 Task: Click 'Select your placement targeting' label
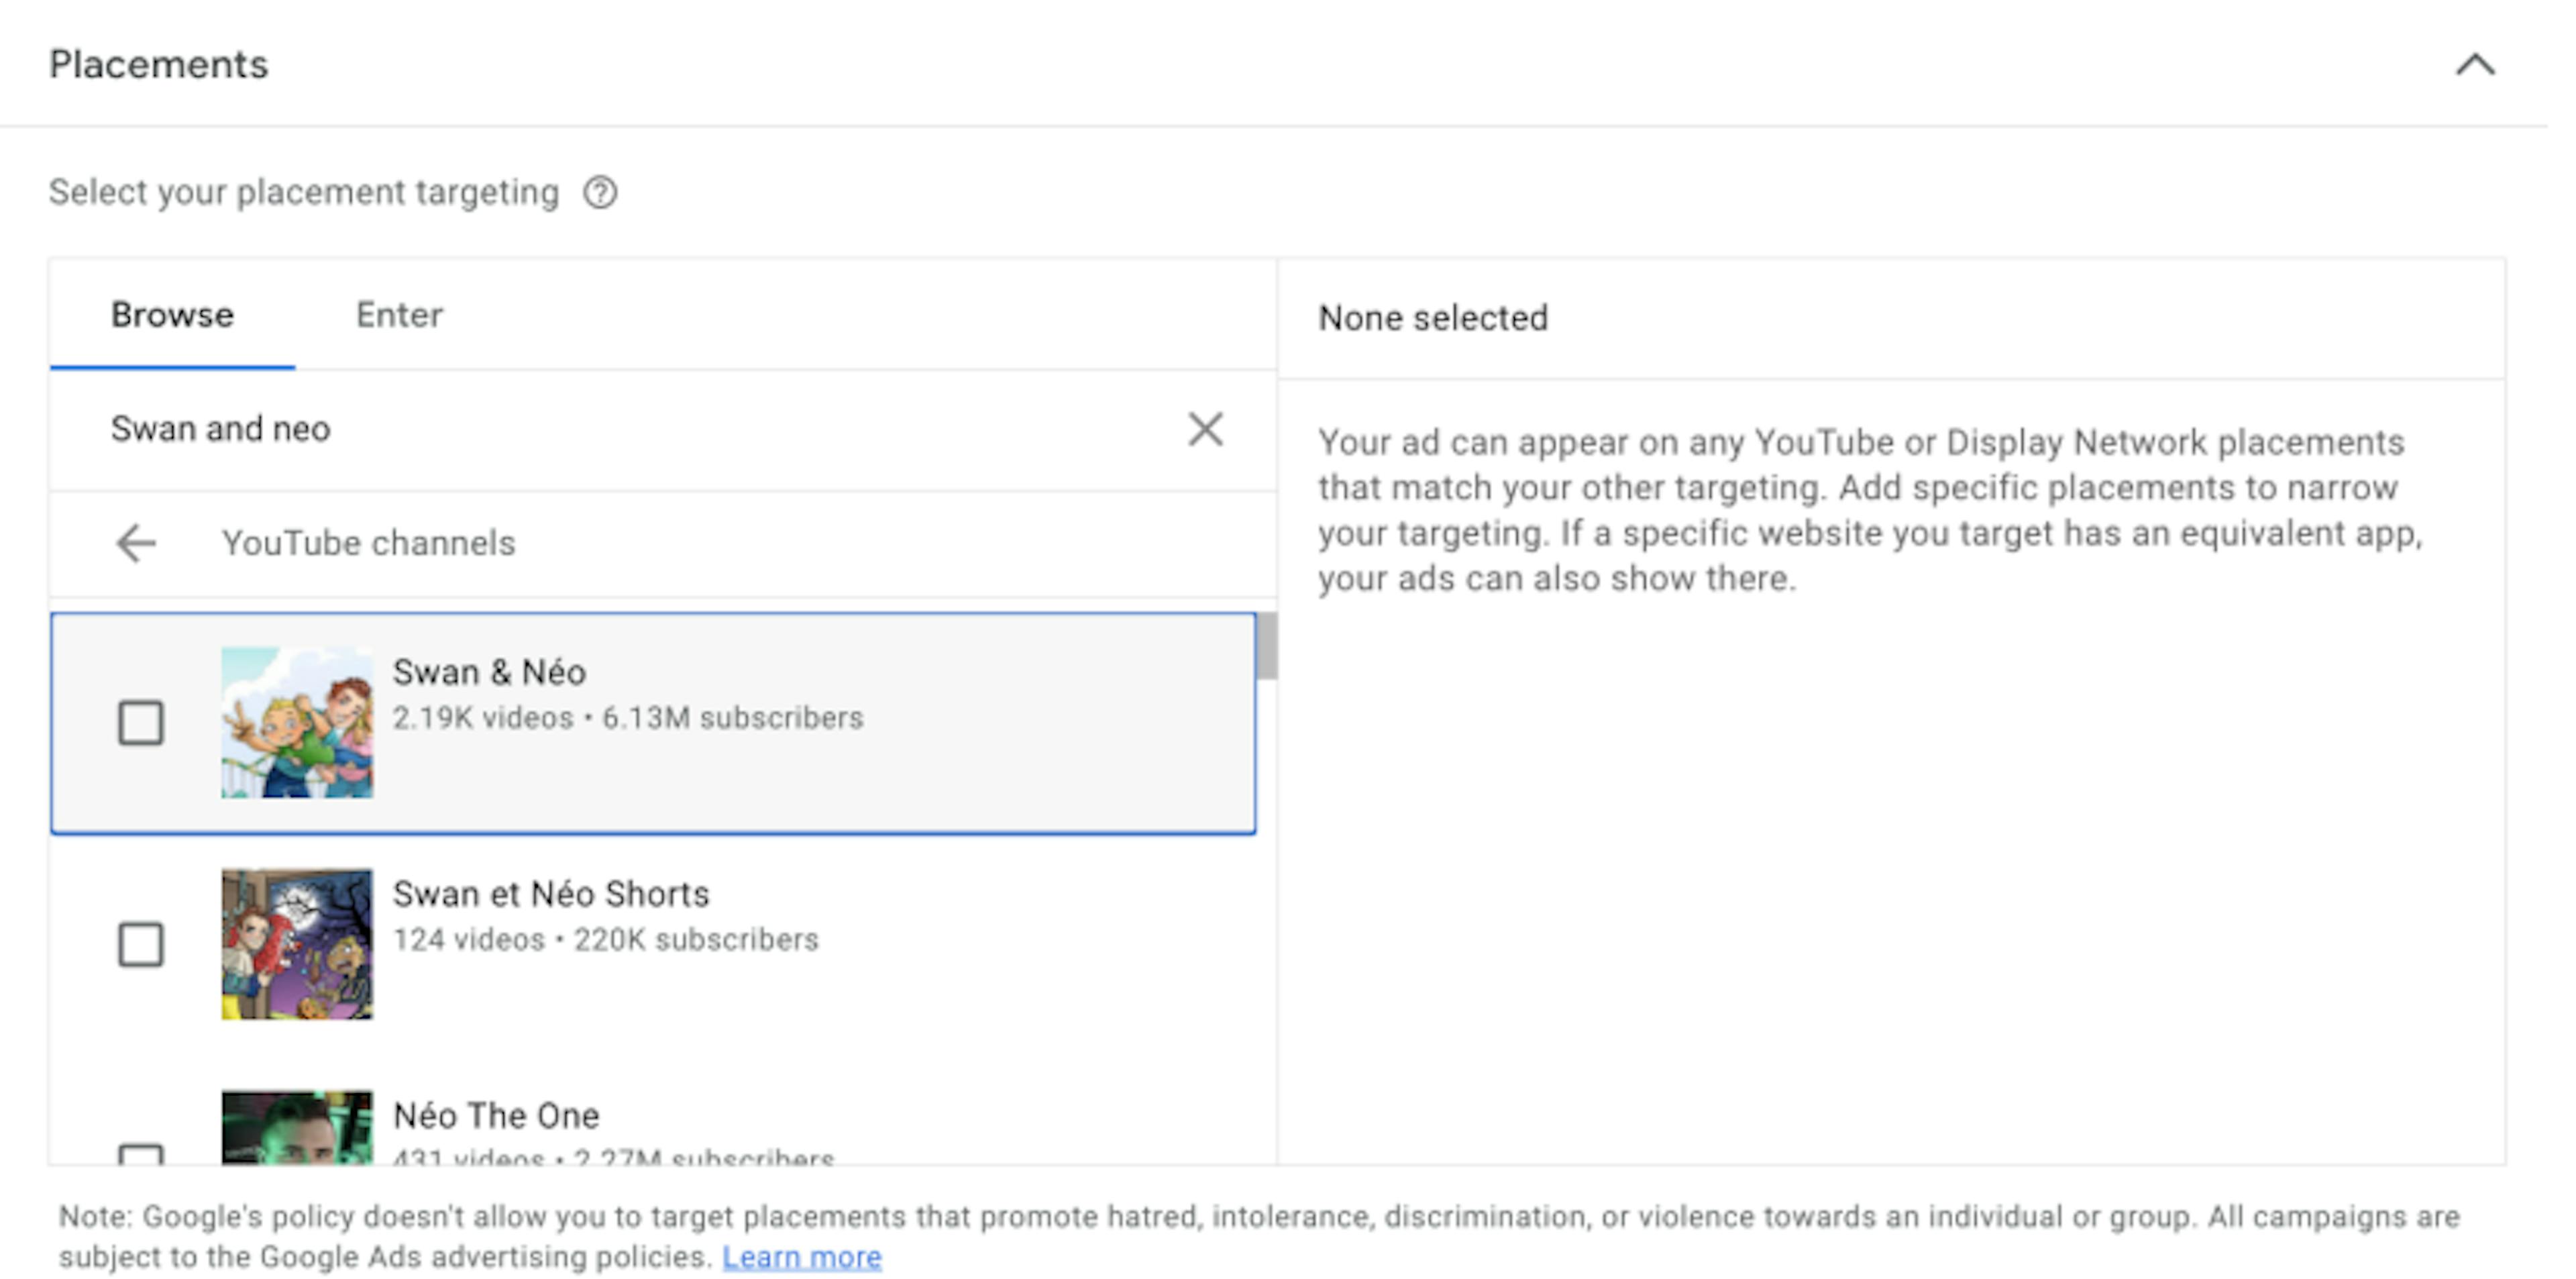pos(304,192)
